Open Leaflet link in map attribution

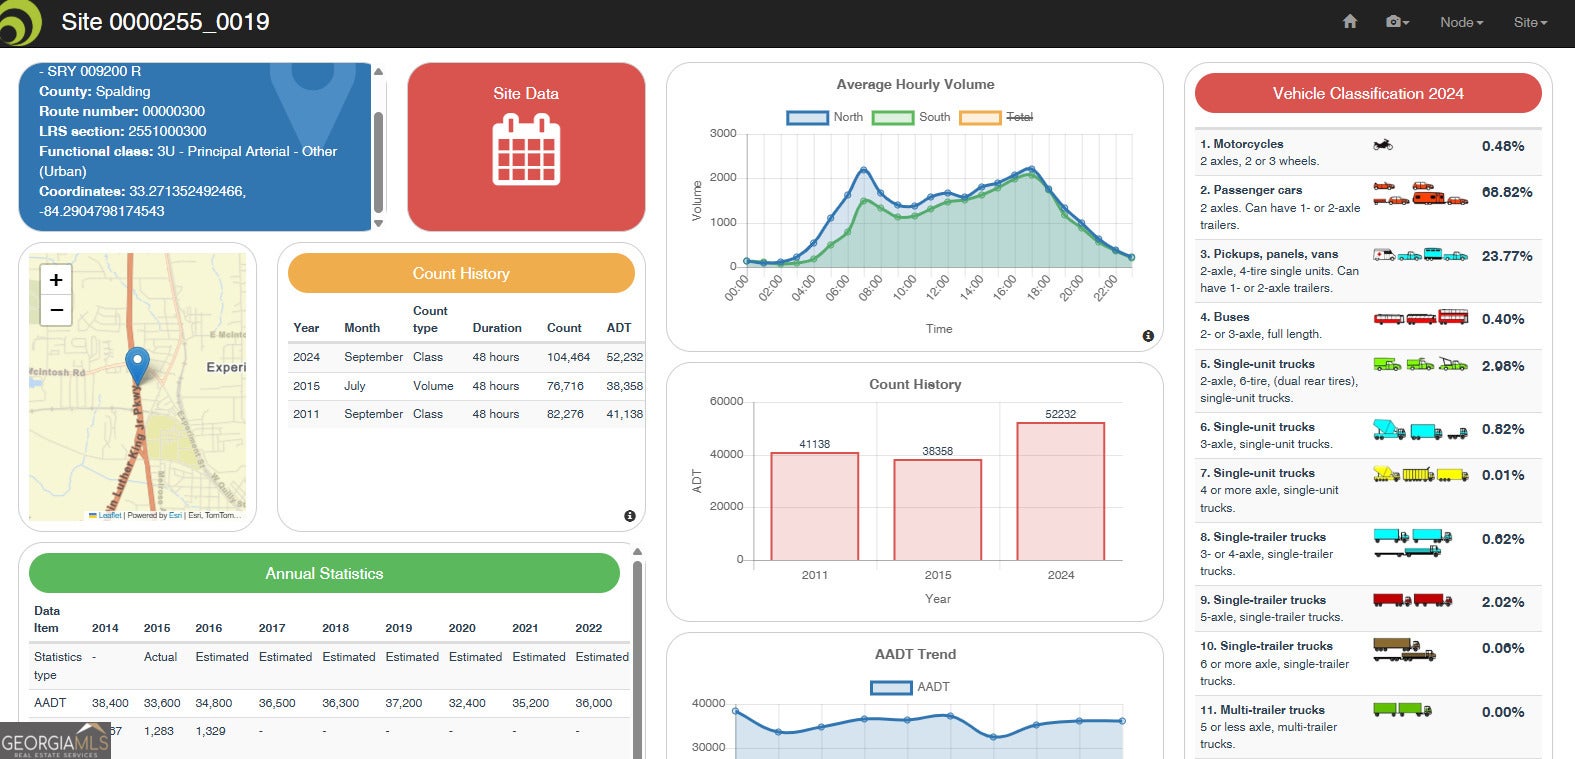pos(110,516)
